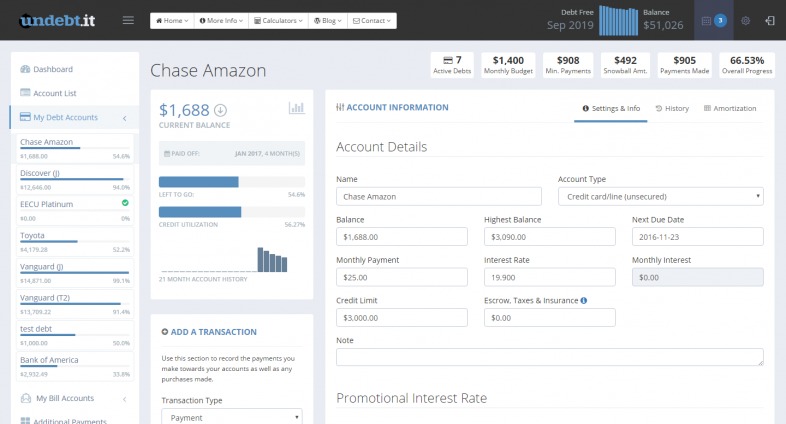Switch to the Amortization tab
The image size is (786, 424).
click(x=730, y=108)
